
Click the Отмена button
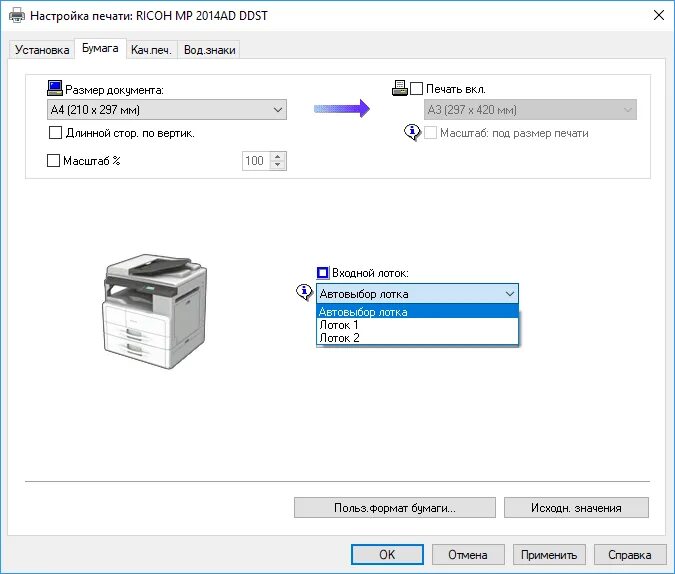(x=468, y=554)
